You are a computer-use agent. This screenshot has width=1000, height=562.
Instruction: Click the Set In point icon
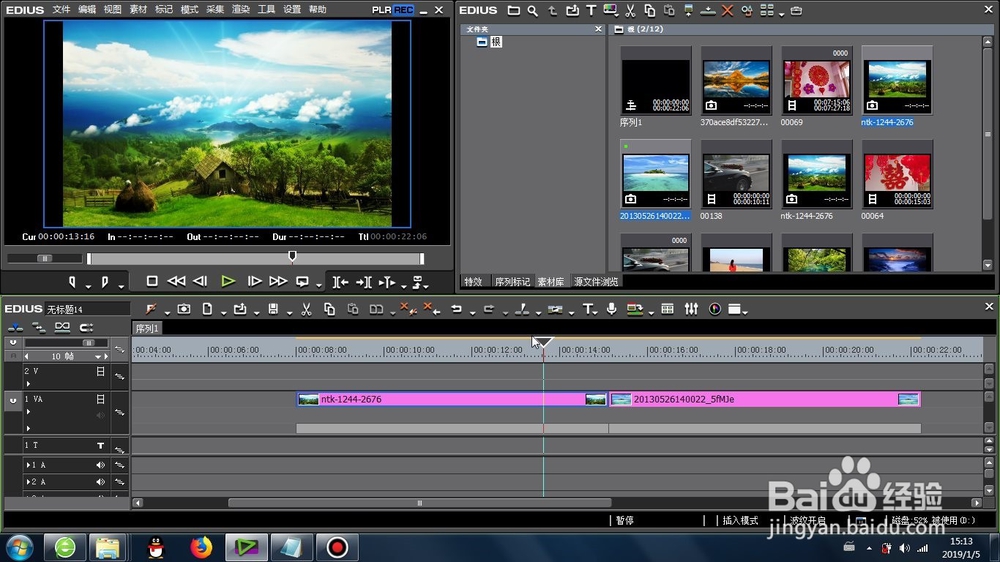(72, 281)
